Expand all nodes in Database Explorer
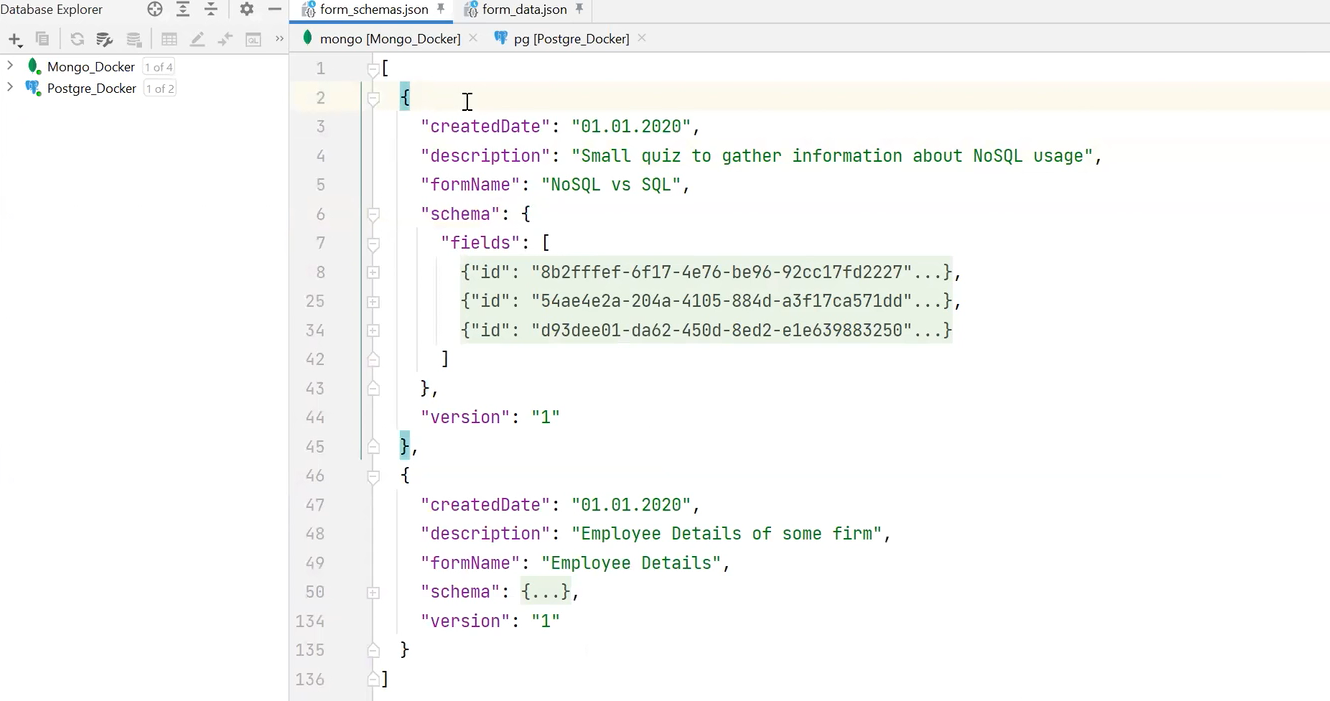This screenshot has width=1330, height=701. coord(183,9)
